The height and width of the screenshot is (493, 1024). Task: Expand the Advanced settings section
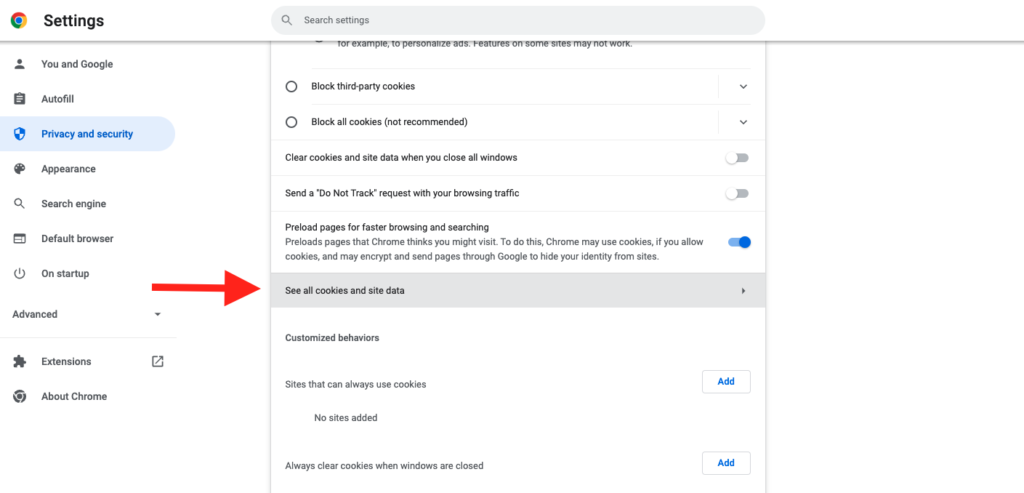point(87,315)
